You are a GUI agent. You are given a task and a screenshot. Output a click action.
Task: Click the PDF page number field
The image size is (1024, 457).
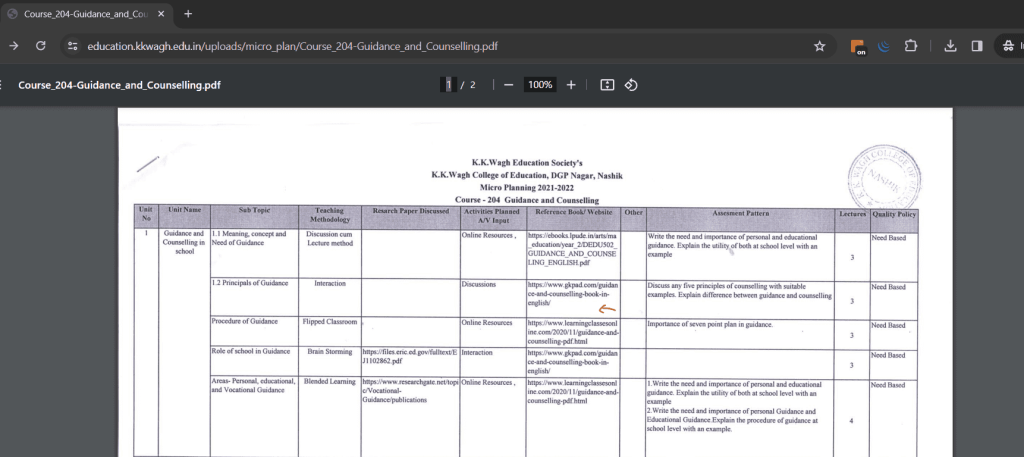coord(449,85)
